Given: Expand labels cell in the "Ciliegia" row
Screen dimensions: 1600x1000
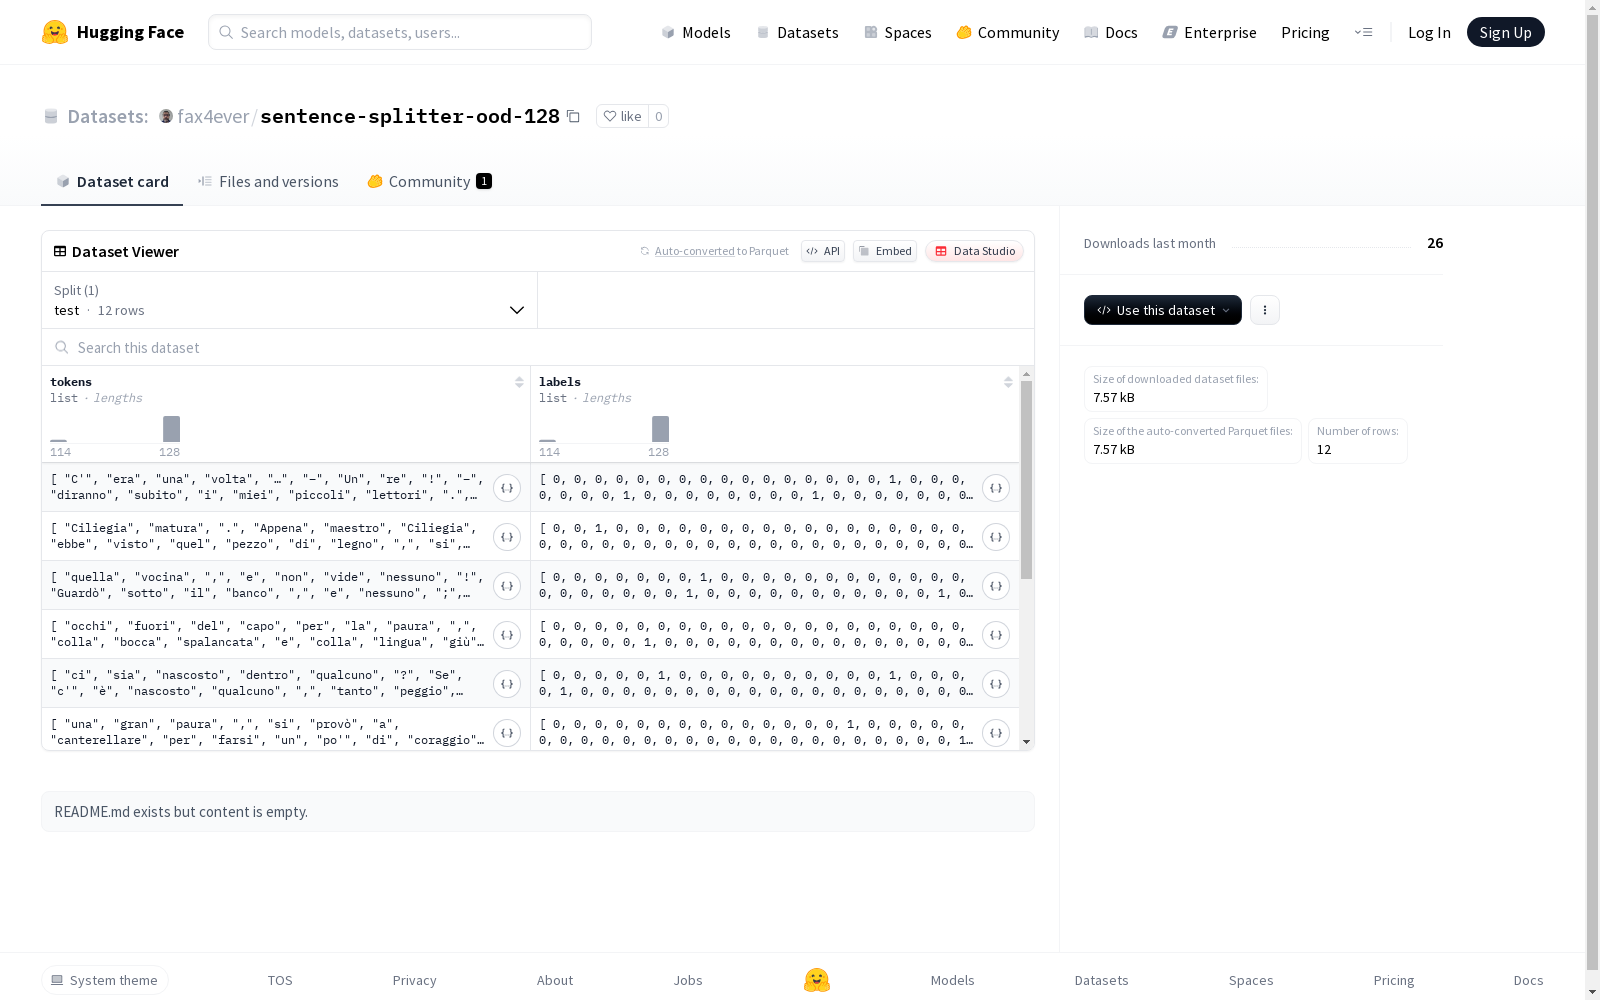Looking at the screenshot, I should 996,537.
